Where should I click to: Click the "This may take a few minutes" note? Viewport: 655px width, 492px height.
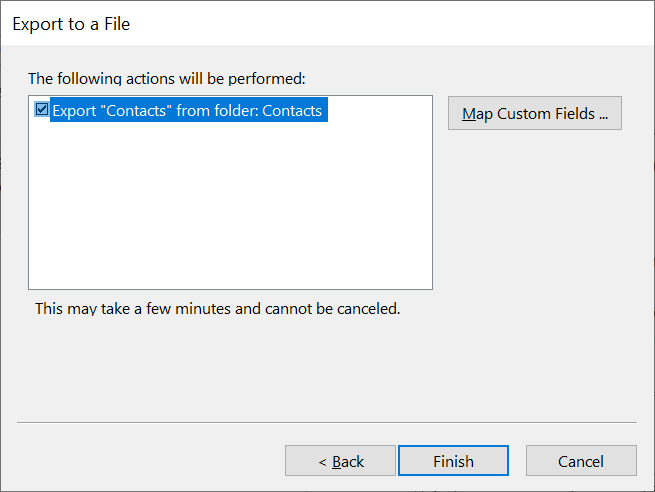coord(217,309)
